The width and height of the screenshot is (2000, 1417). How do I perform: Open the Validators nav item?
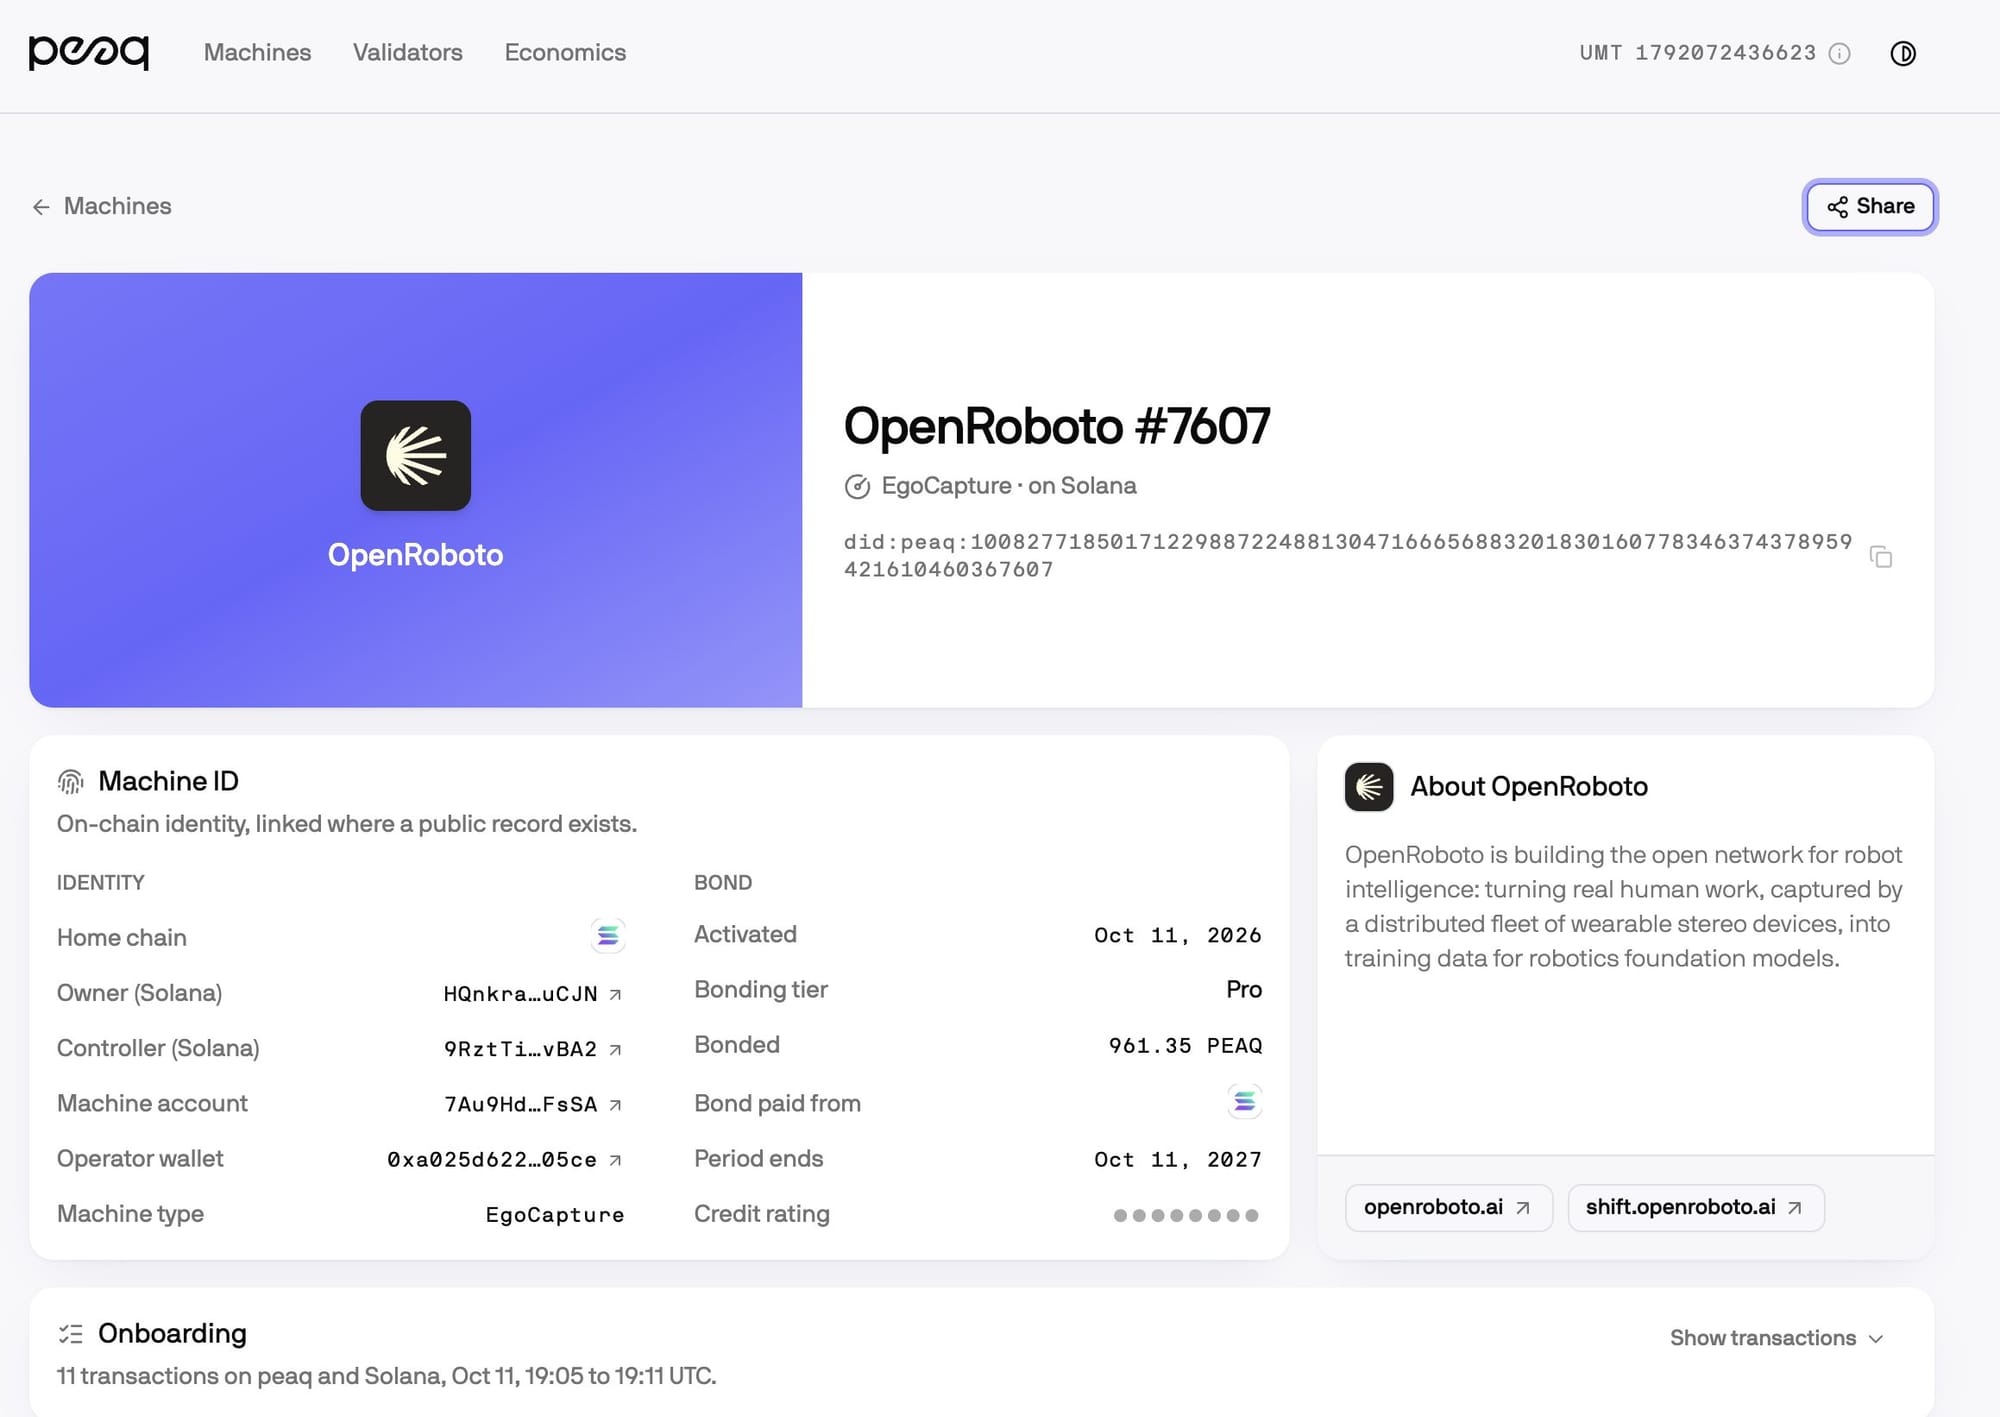pyautogui.click(x=408, y=53)
